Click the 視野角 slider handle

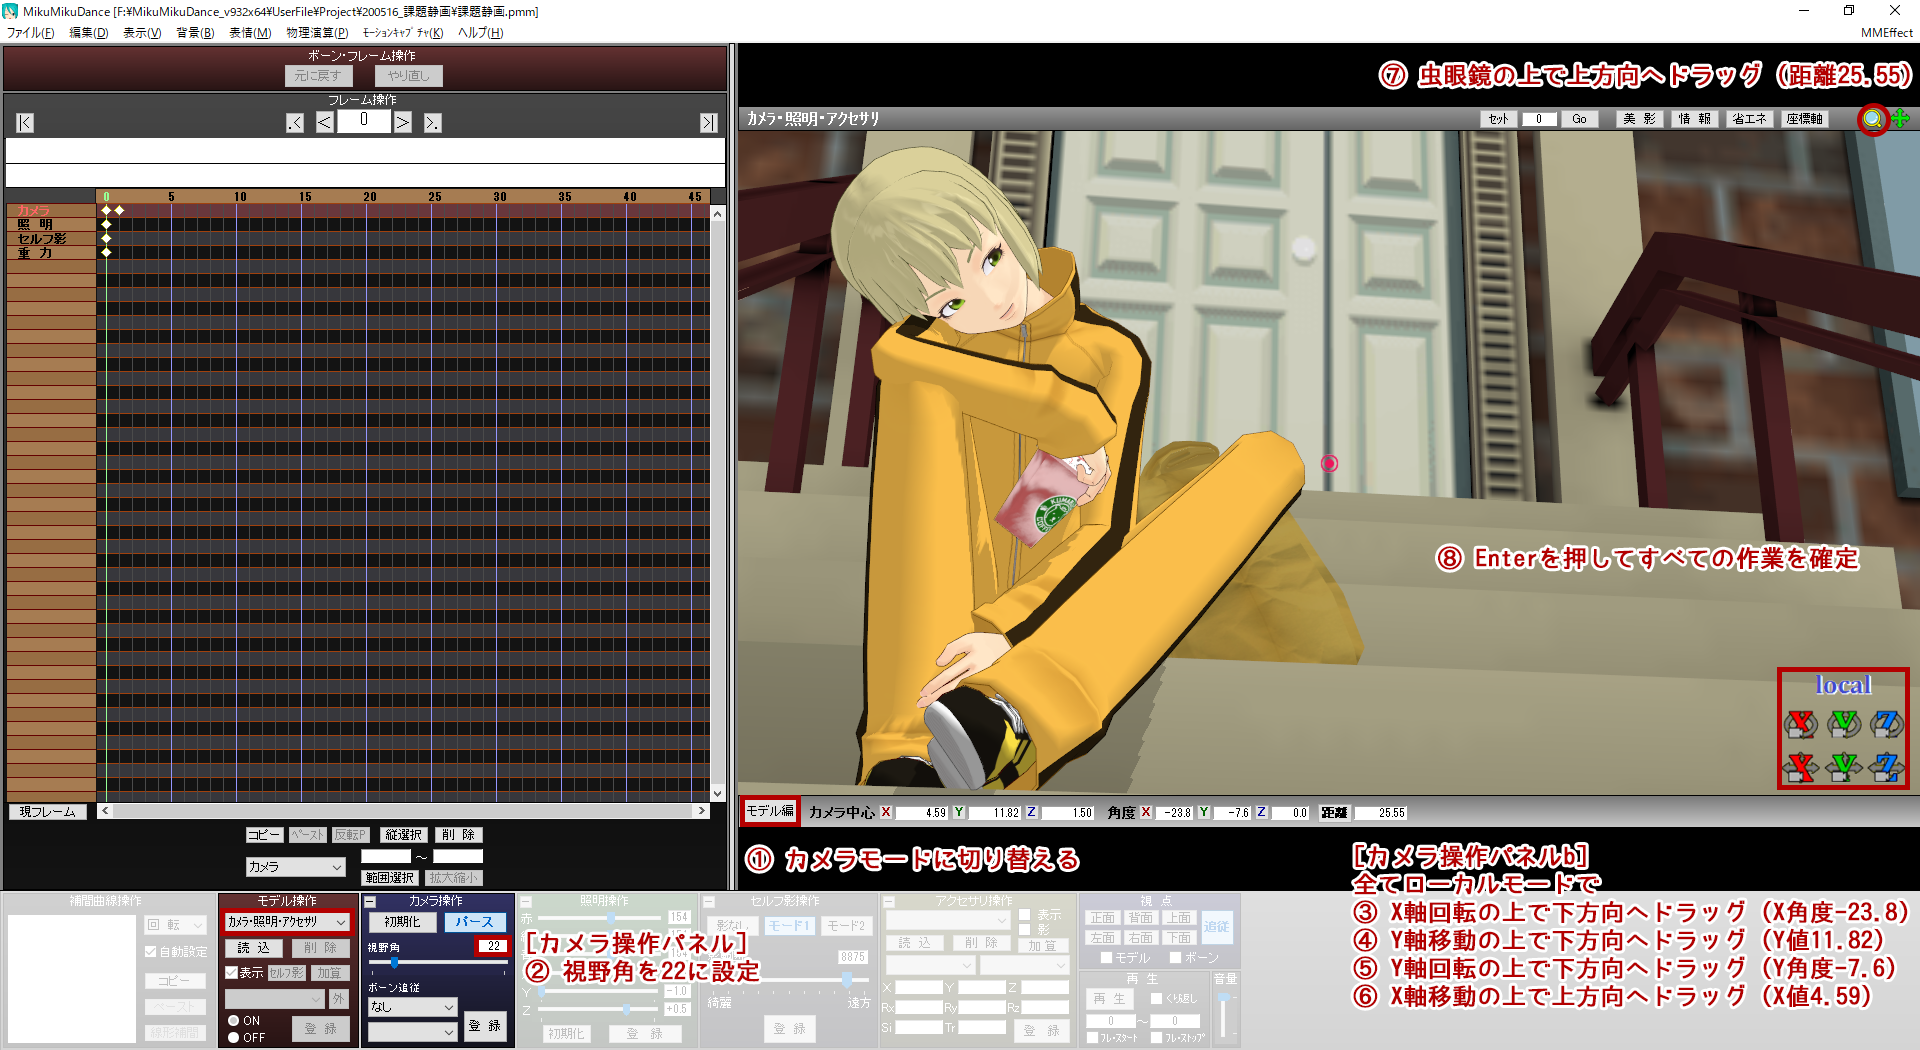point(395,963)
